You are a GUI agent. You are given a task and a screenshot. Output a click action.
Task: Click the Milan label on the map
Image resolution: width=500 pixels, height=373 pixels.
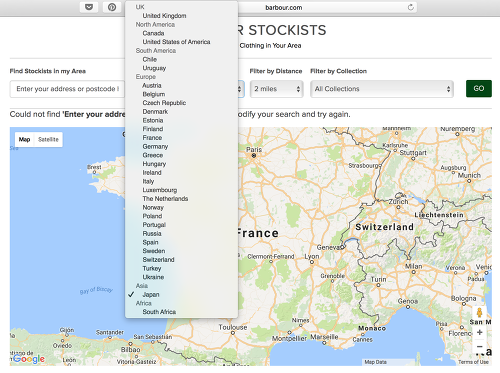coord(414,266)
